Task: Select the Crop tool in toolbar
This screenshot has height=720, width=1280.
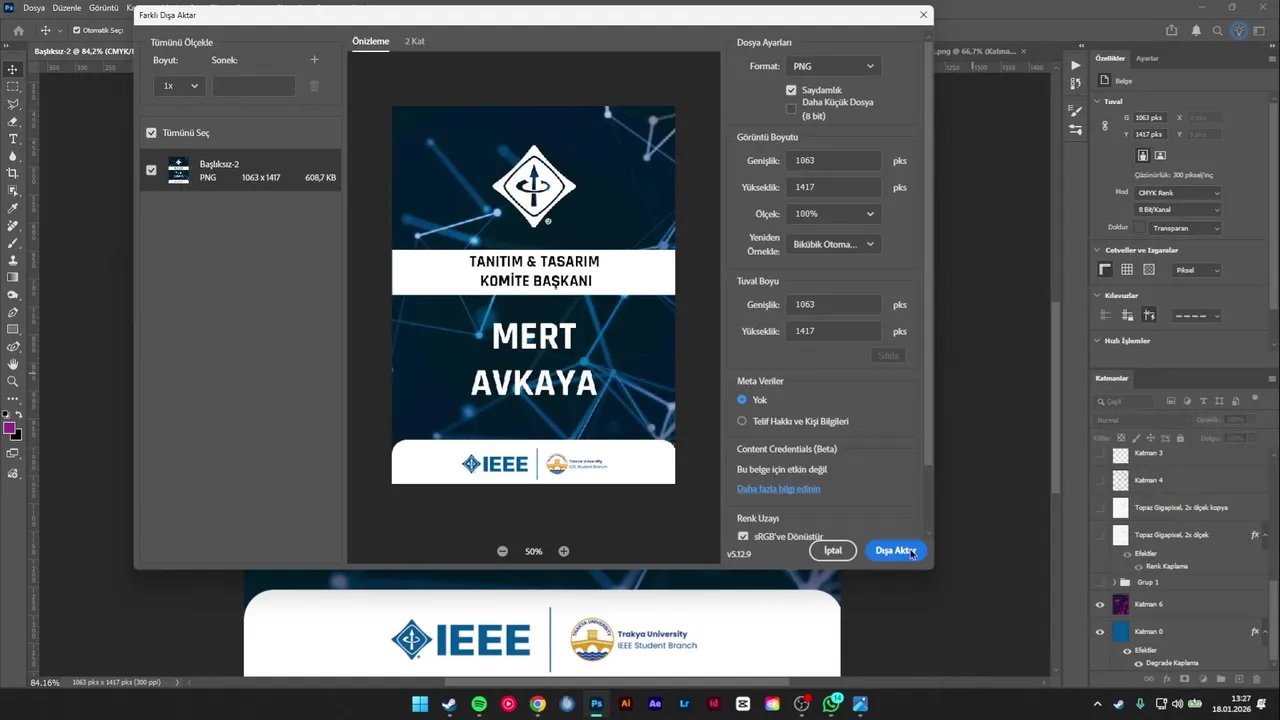Action: click(13, 174)
